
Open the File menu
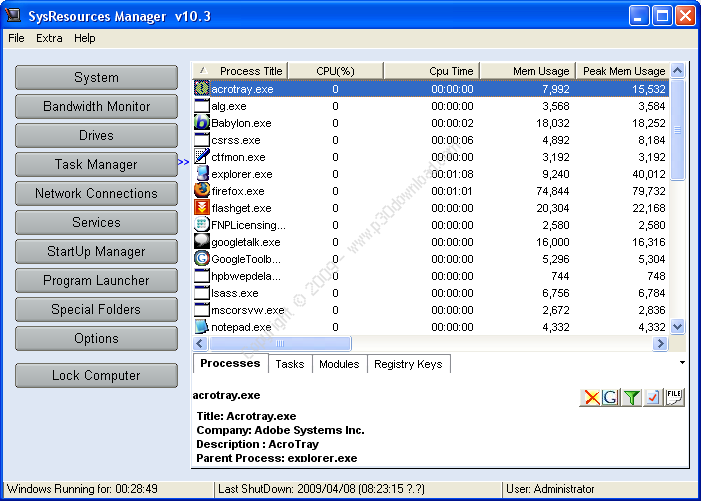16,38
